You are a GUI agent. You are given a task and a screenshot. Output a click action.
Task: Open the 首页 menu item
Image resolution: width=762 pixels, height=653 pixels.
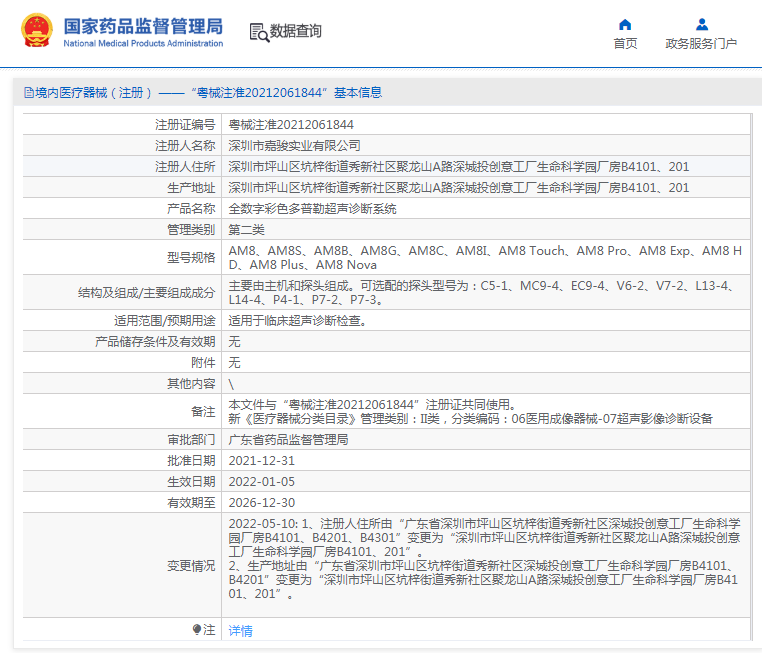pos(625,44)
